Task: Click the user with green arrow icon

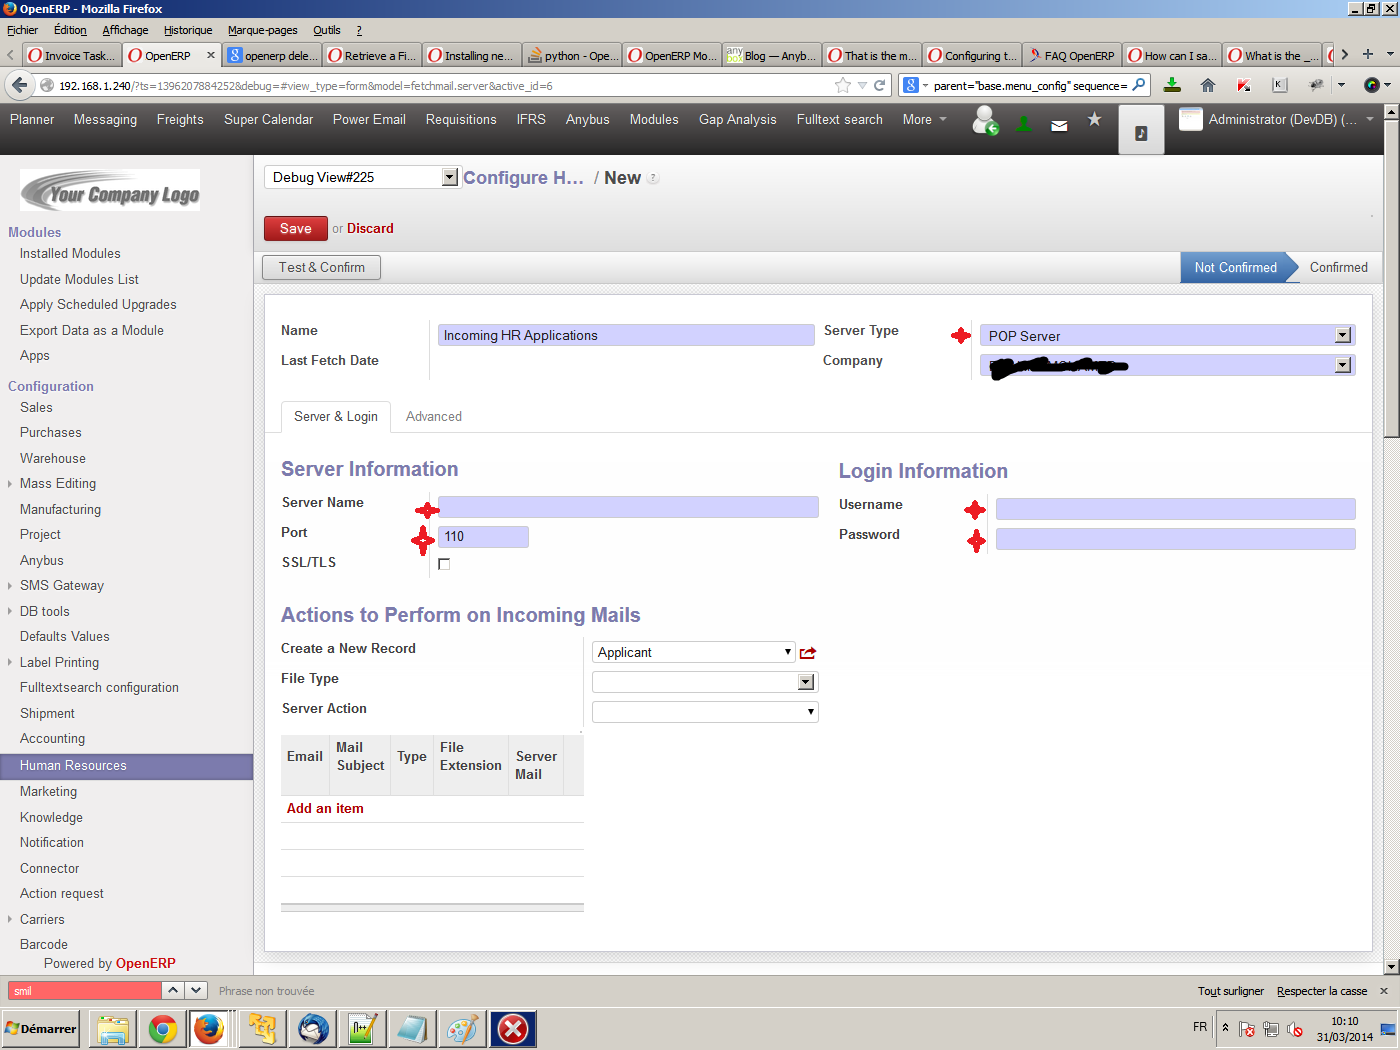Action: (x=985, y=121)
